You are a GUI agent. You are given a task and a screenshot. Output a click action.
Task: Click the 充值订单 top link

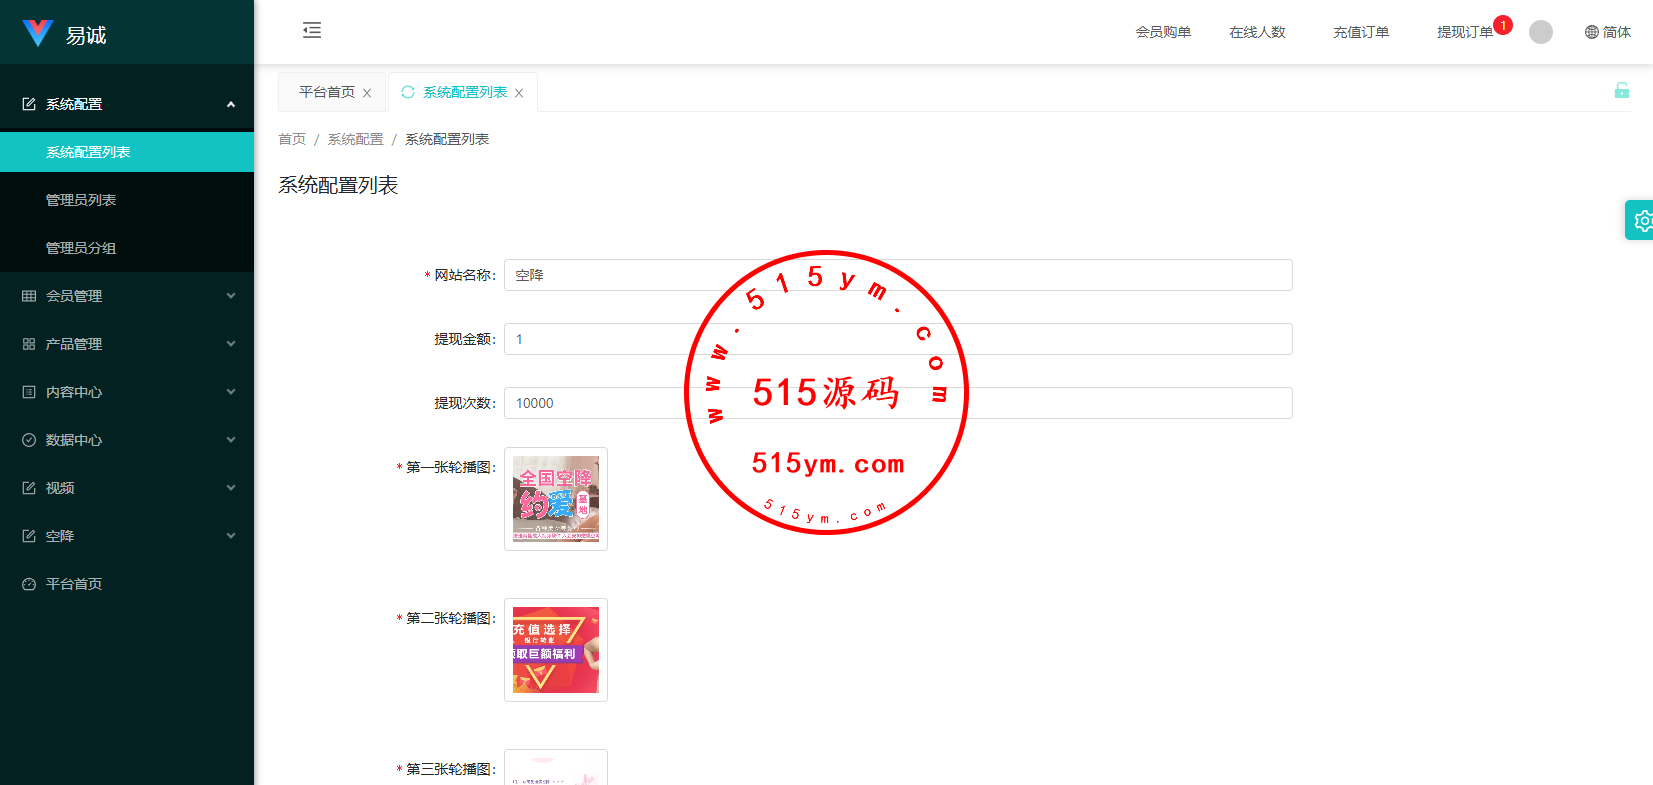[1360, 32]
